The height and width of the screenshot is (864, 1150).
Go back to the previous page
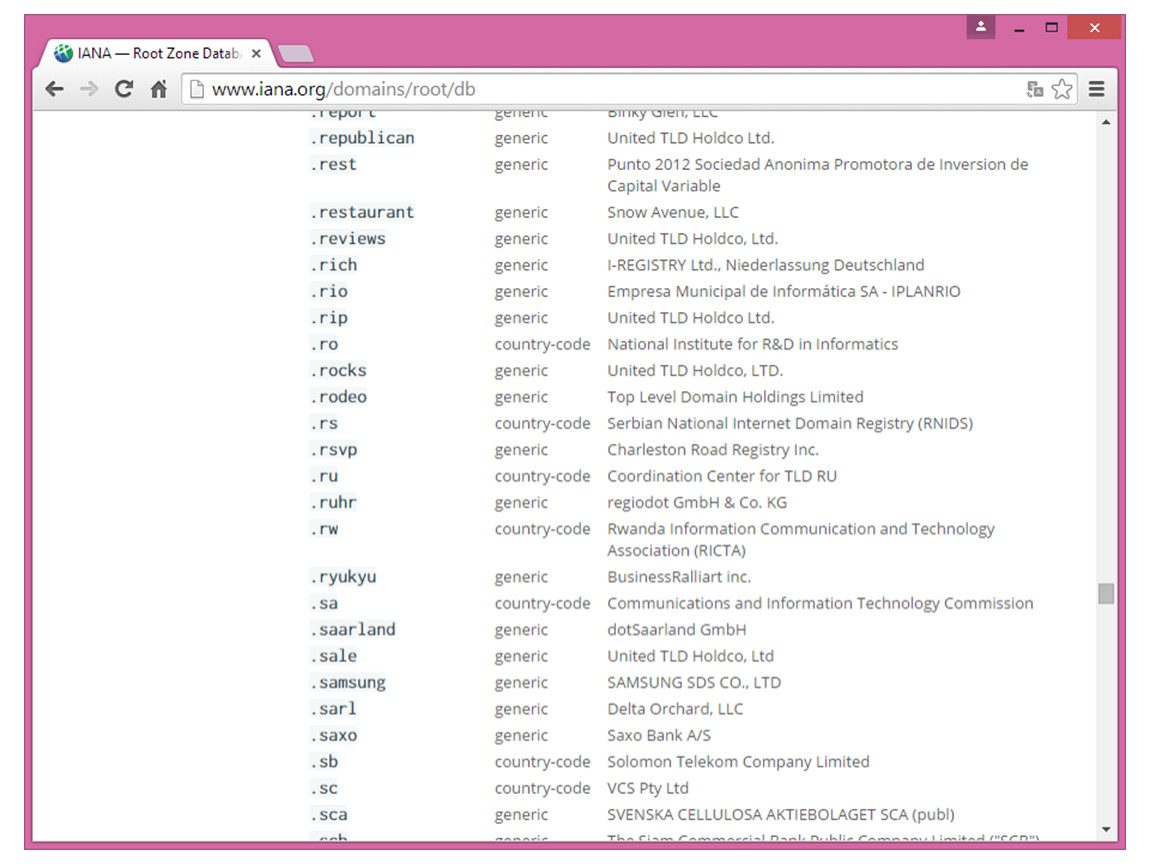coord(54,89)
